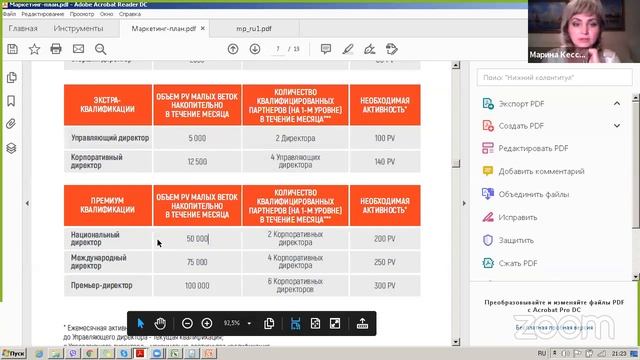This screenshot has height=360, width=640.
Task: Open the stamp tool in the toolbar
Action: pos(392,49)
